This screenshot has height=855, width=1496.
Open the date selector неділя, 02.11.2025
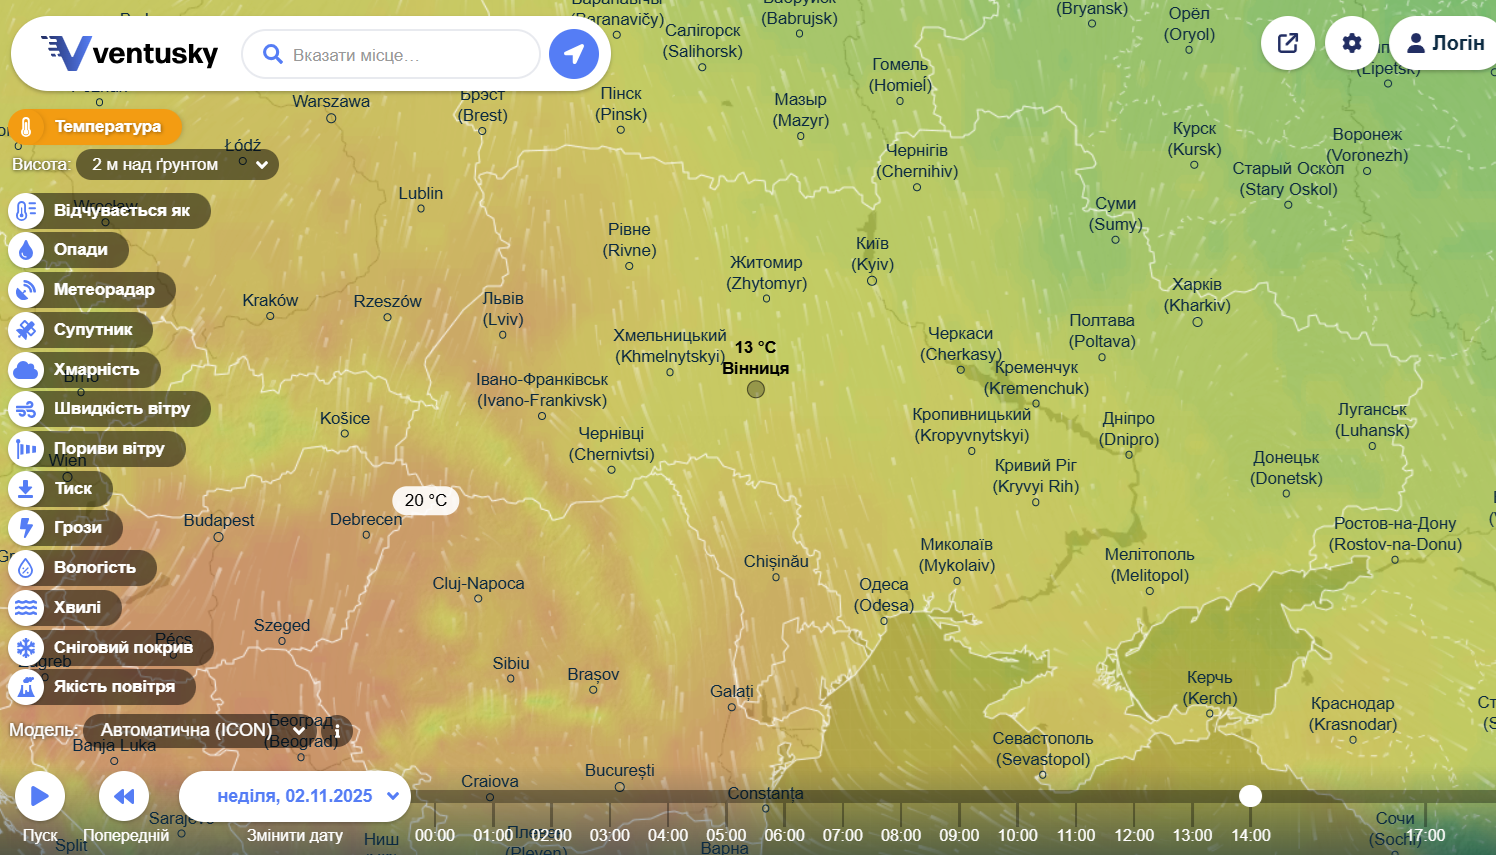click(x=295, y=796)
